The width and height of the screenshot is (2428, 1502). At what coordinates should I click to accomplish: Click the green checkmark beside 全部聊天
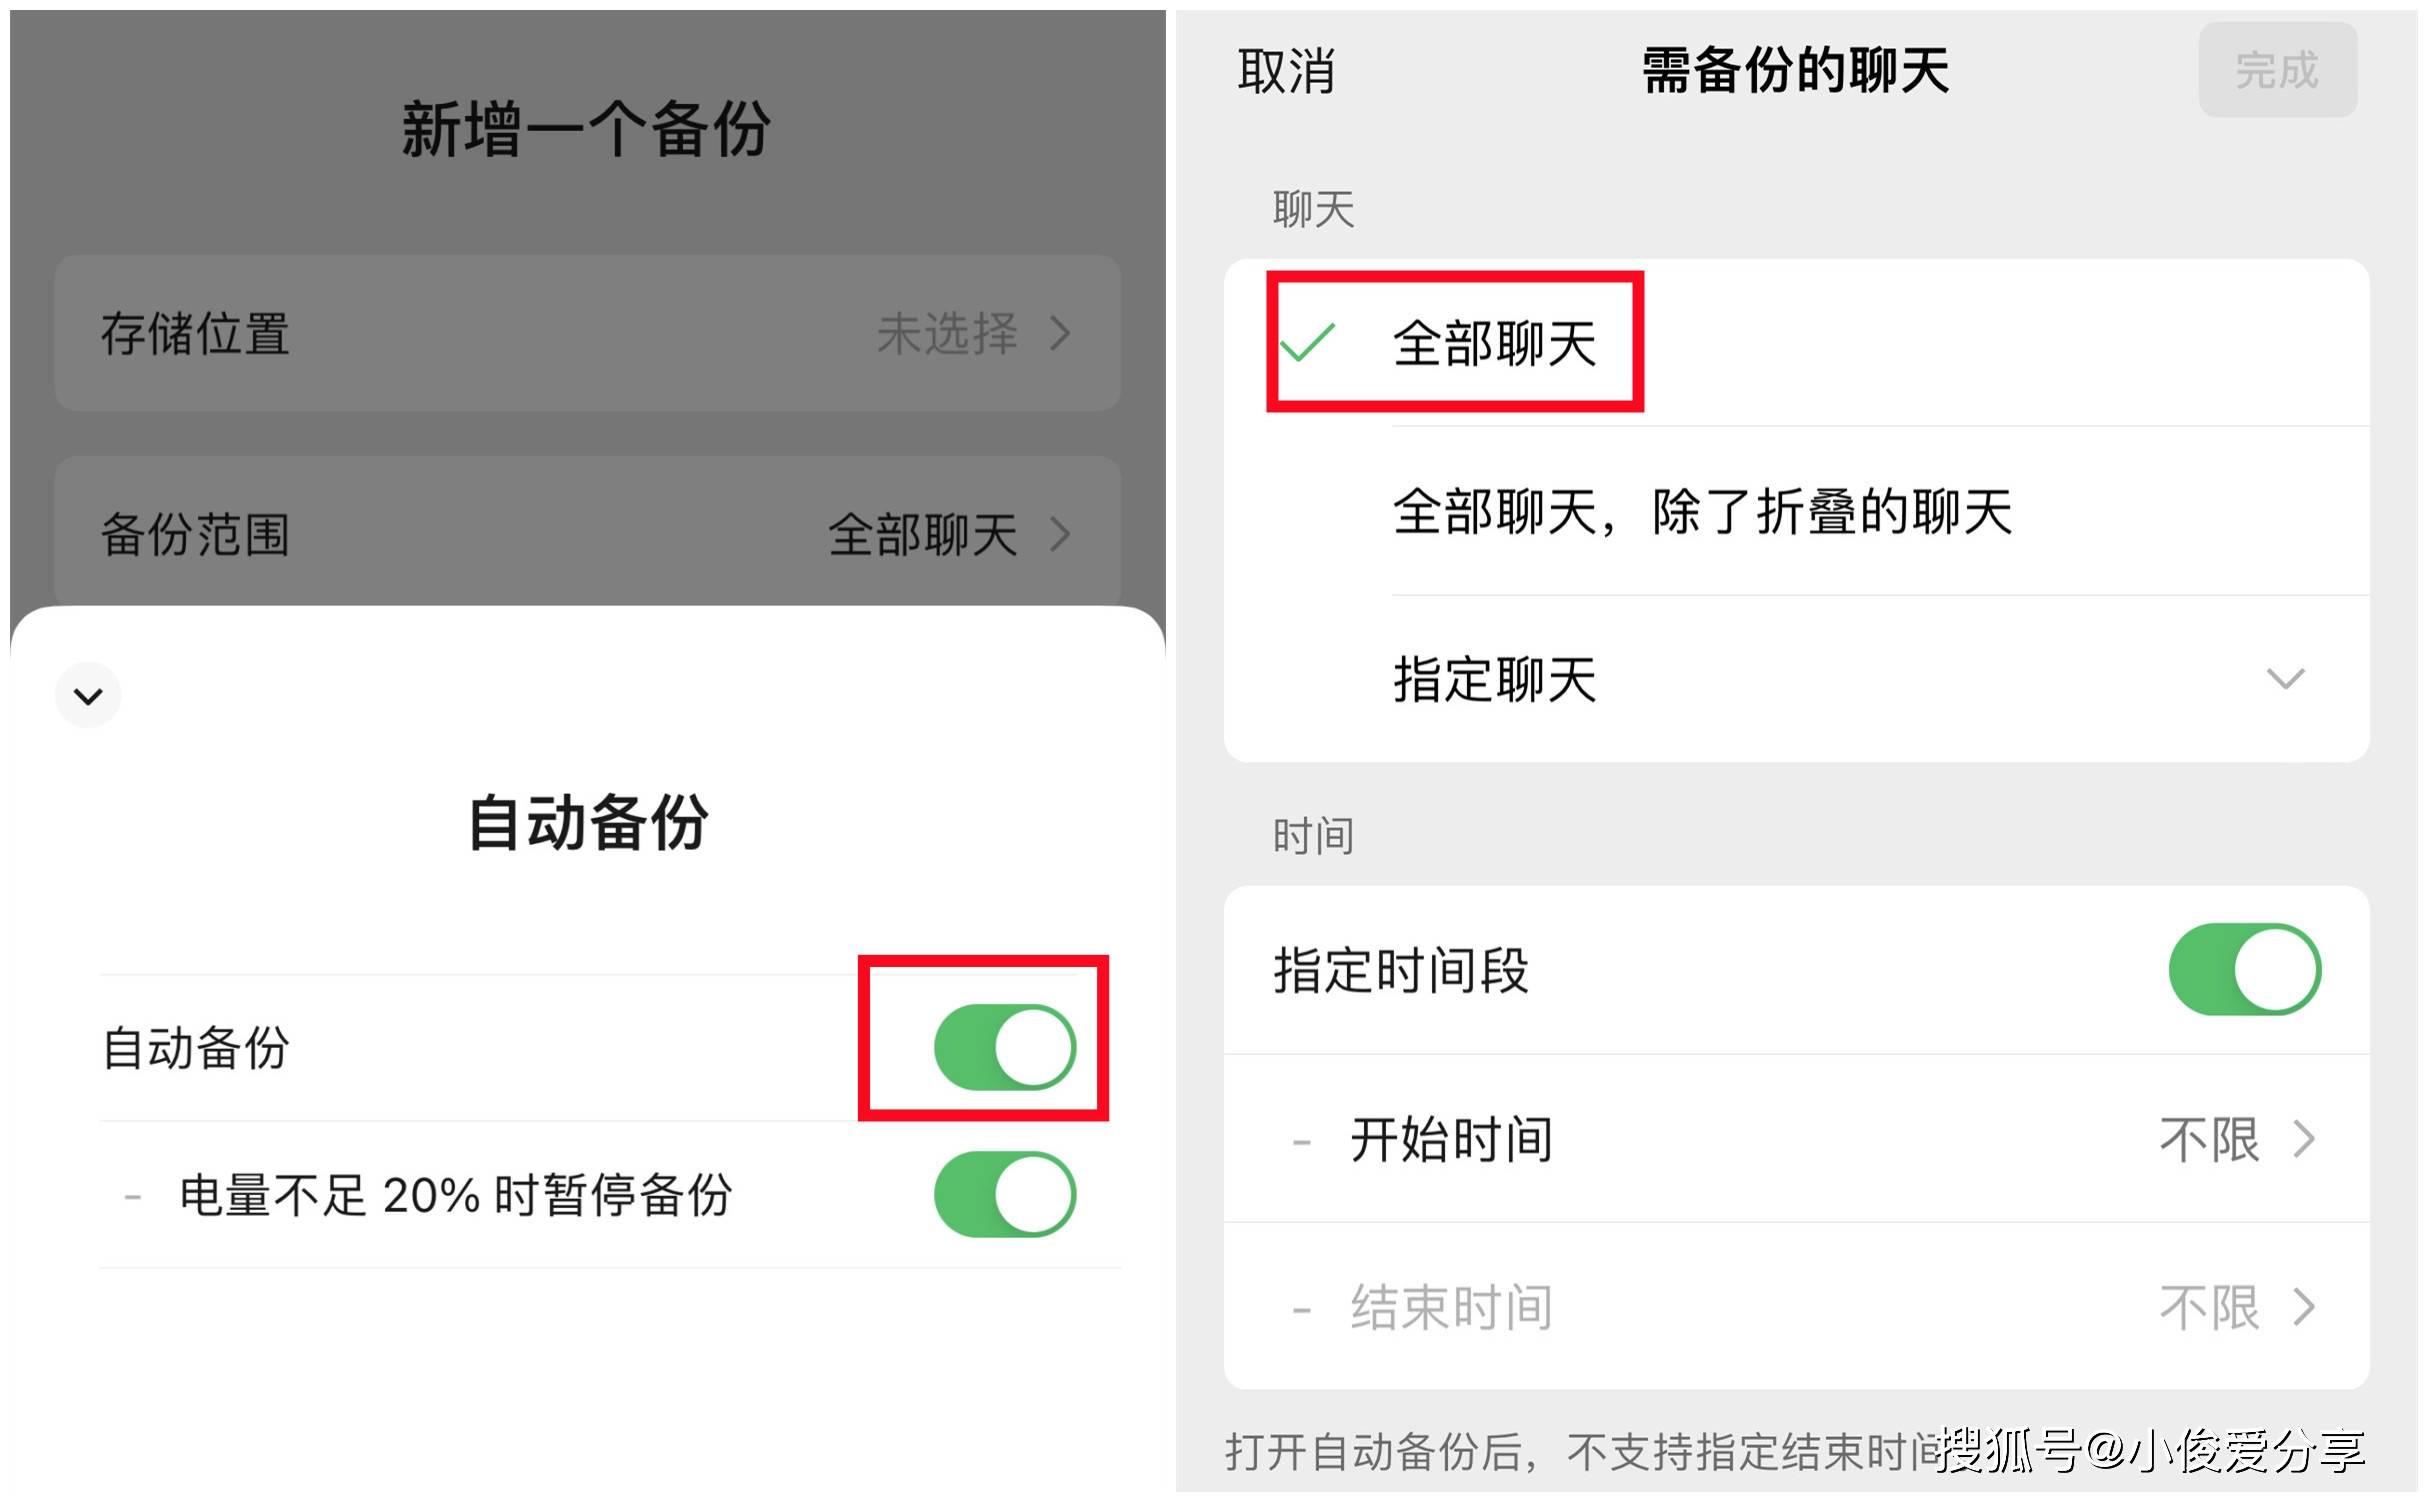[x=1307, y=343]
